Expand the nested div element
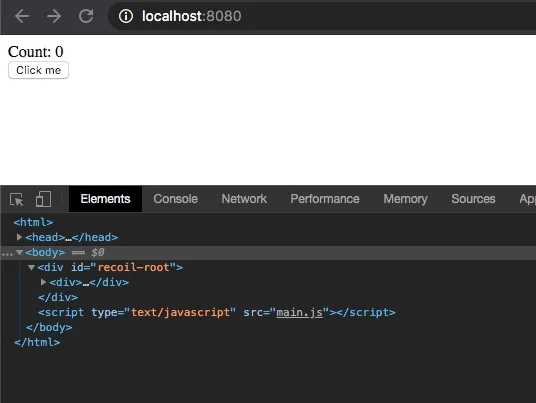 43,282
